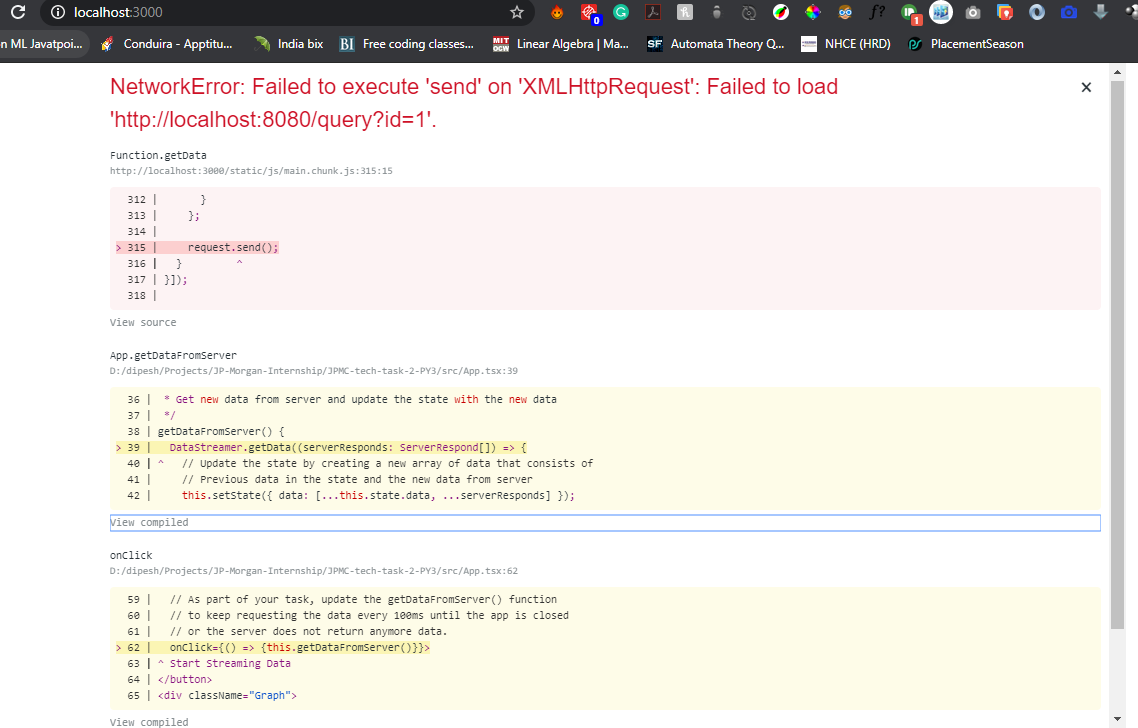Click the address bar input field
The height and width of the screenshot is (728, 1138).
pyautogui.click(x=250, y=13)
